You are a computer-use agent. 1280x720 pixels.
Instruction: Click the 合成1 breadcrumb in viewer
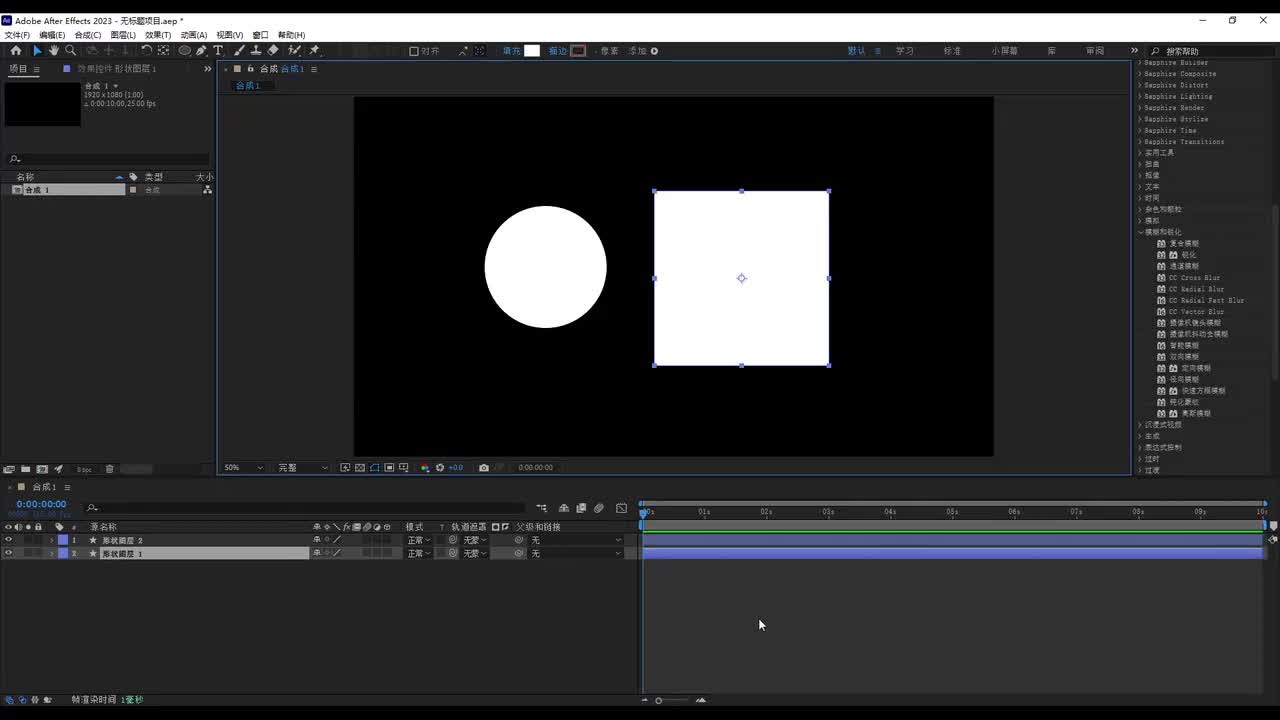point(247,85)
